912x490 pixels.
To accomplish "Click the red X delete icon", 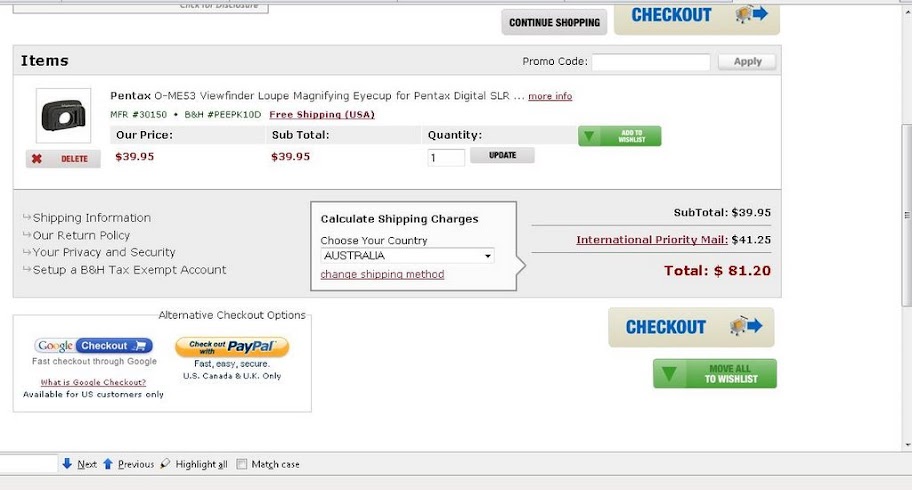I will [x=37, y=159].
